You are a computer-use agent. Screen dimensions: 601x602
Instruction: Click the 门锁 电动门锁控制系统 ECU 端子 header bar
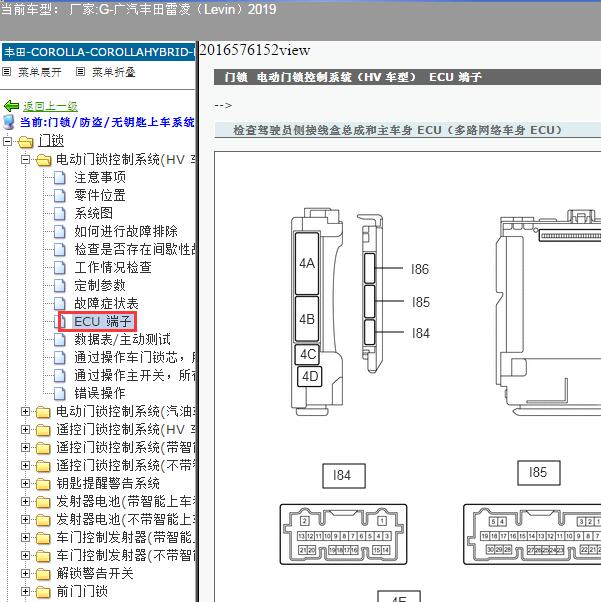point(407,77)
